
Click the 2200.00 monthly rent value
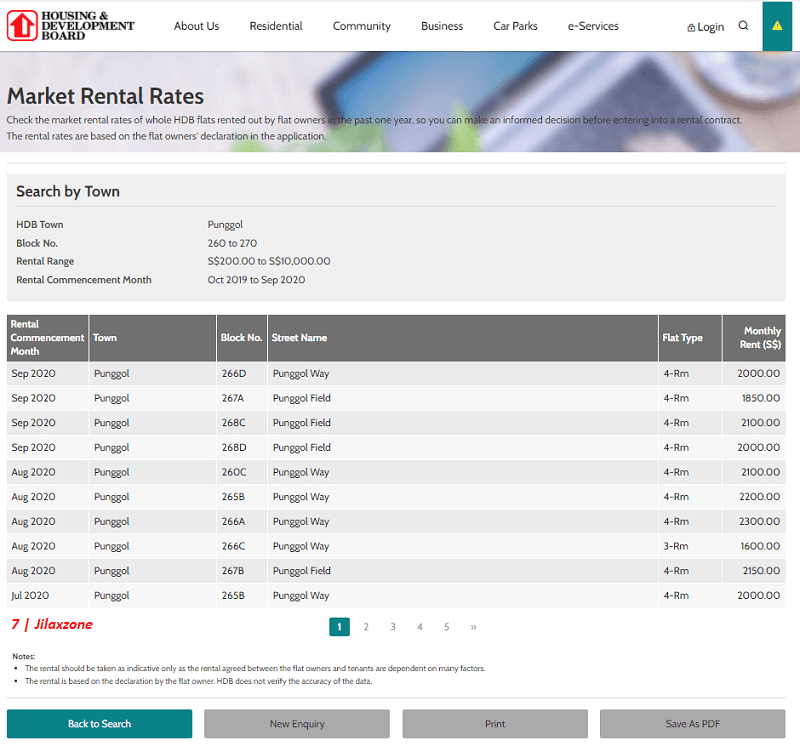point(760,496)
